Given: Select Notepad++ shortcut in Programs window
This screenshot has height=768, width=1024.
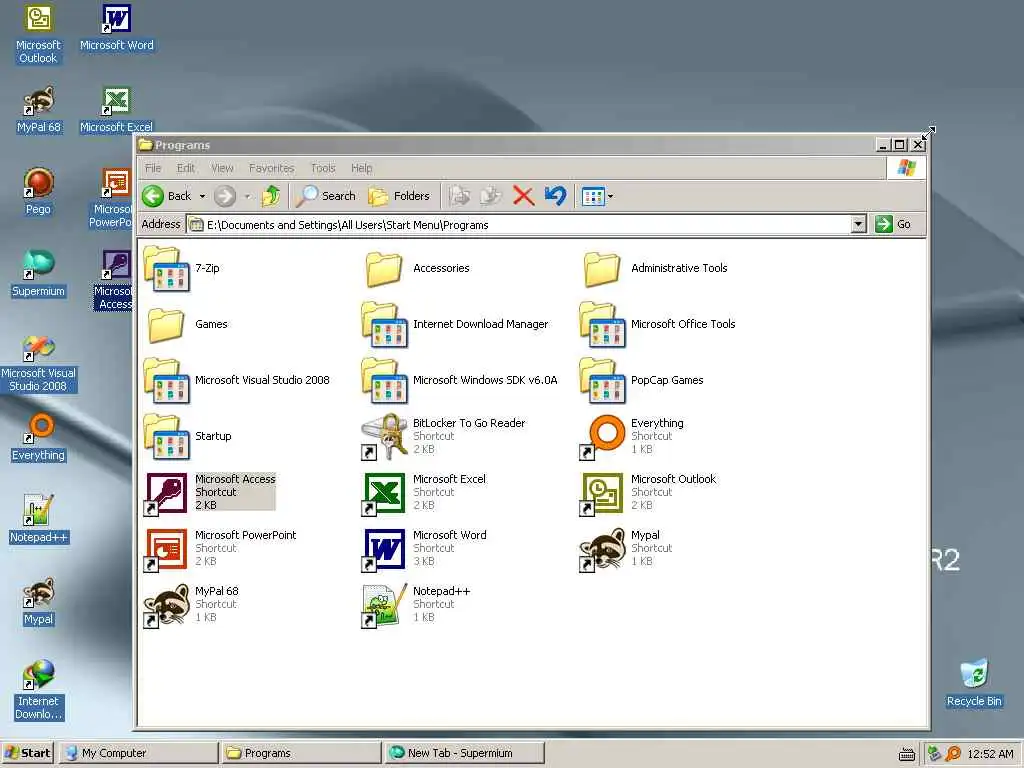Looking at the screenshot, I should coord(416,605).
